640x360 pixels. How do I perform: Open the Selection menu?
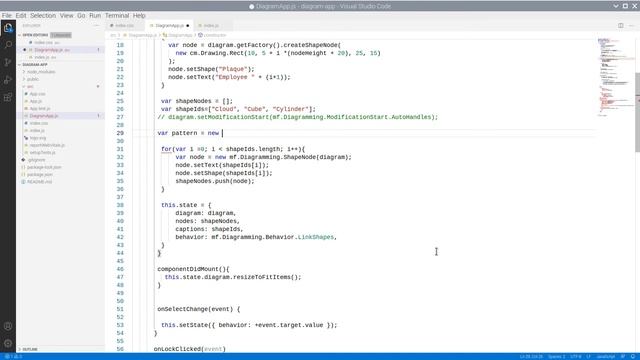tap(43, 16)
